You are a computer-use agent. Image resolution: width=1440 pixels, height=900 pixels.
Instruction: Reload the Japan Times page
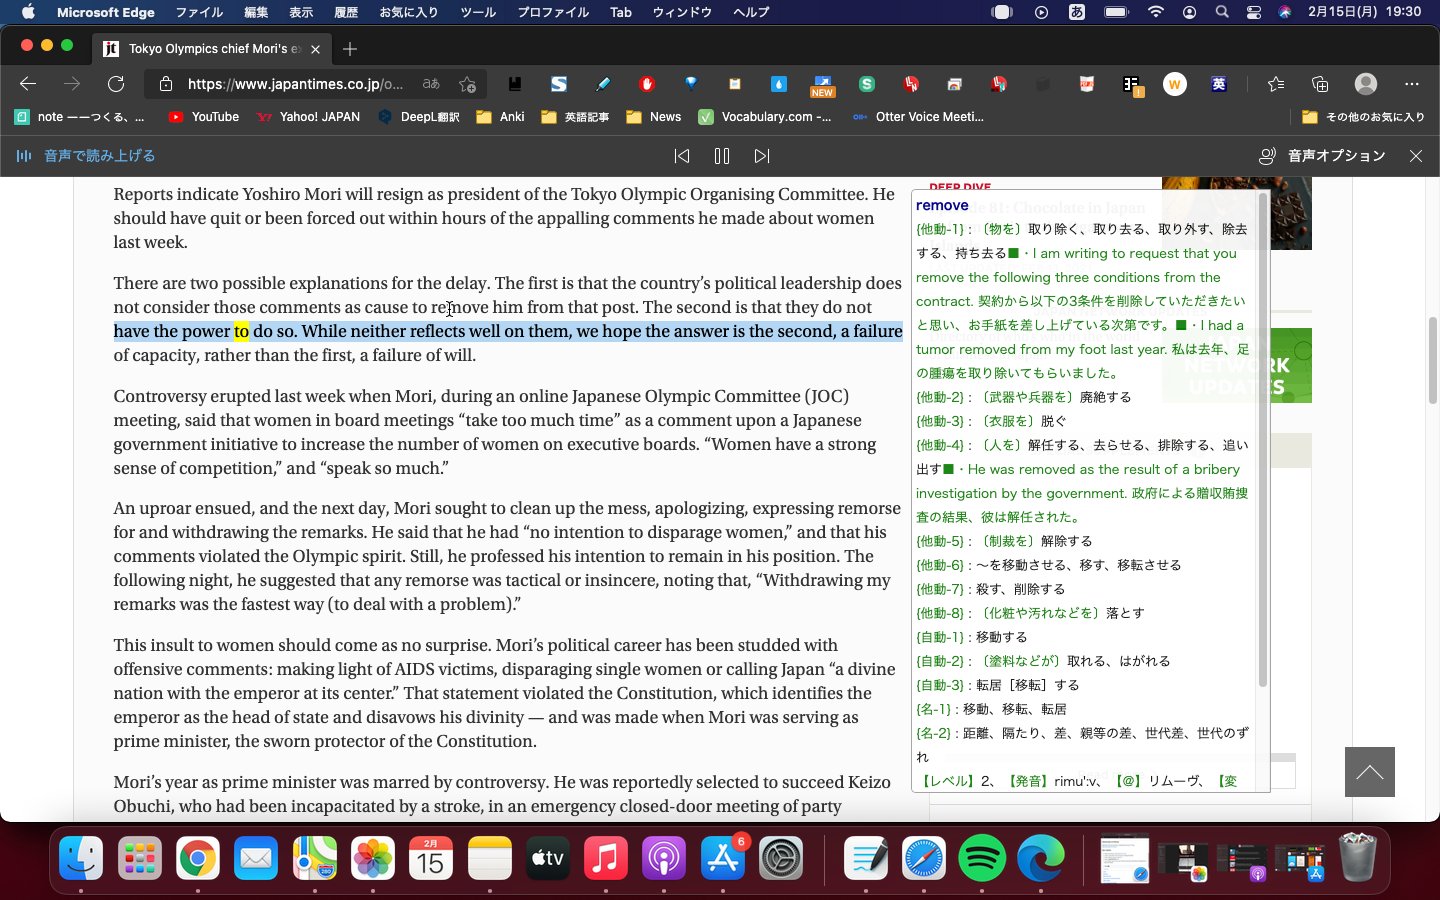[116, 84]
